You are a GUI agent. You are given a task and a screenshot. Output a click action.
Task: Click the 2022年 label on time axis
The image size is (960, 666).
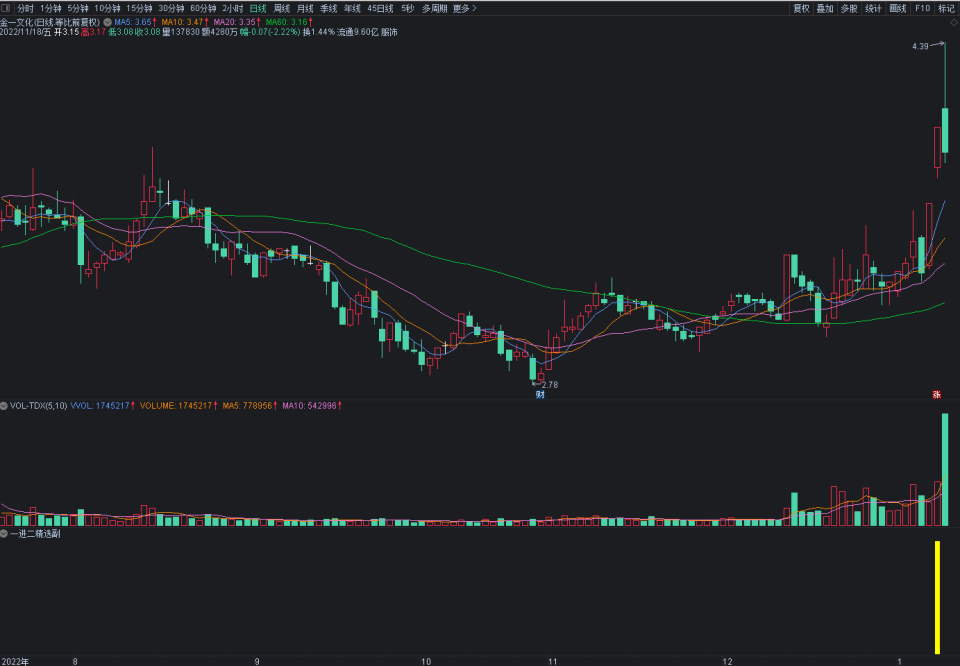pos(14,662)
